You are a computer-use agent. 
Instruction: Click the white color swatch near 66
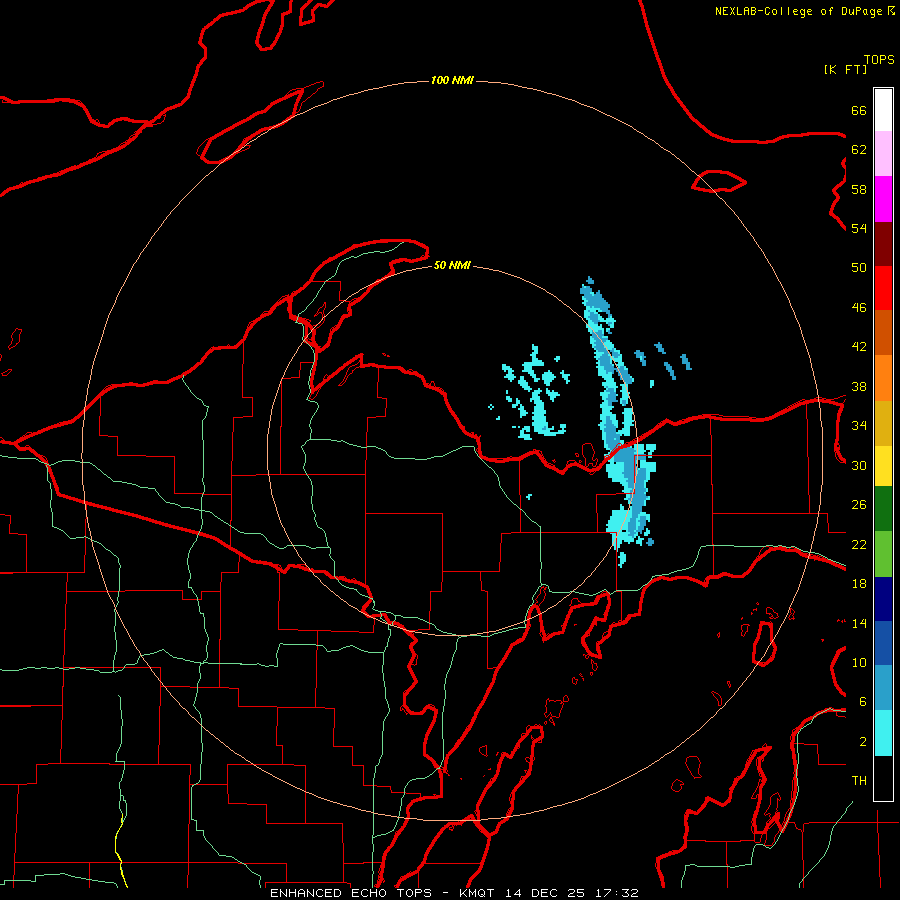(883, 110)
